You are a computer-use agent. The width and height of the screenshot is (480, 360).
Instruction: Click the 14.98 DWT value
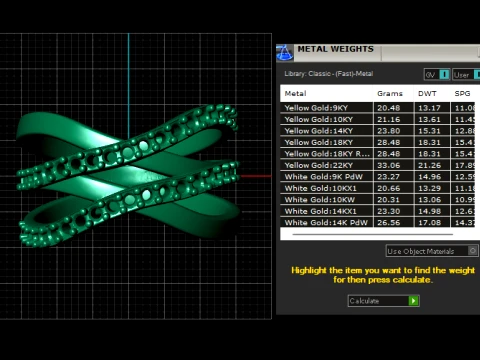429,211
